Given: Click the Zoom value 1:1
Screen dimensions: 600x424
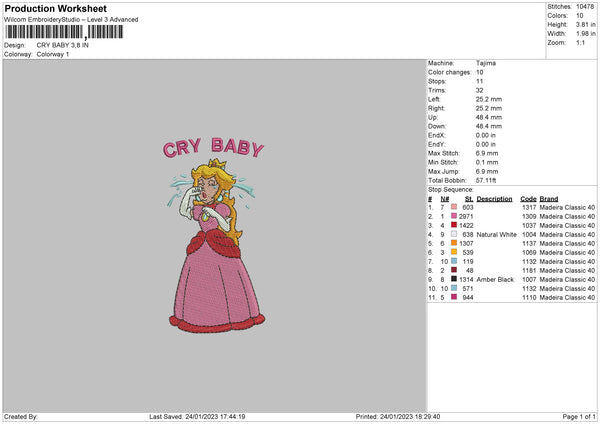Looking at the screenshot, I should coord(580,43).
